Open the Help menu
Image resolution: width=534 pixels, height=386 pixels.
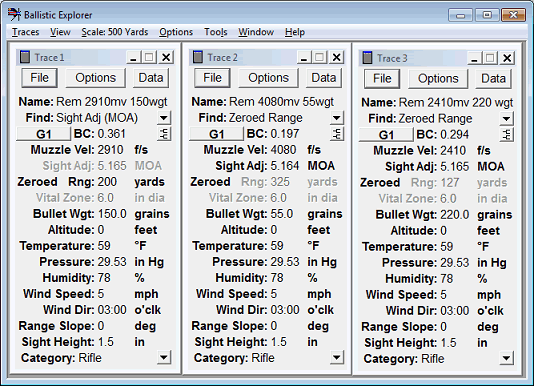(295, 32)
